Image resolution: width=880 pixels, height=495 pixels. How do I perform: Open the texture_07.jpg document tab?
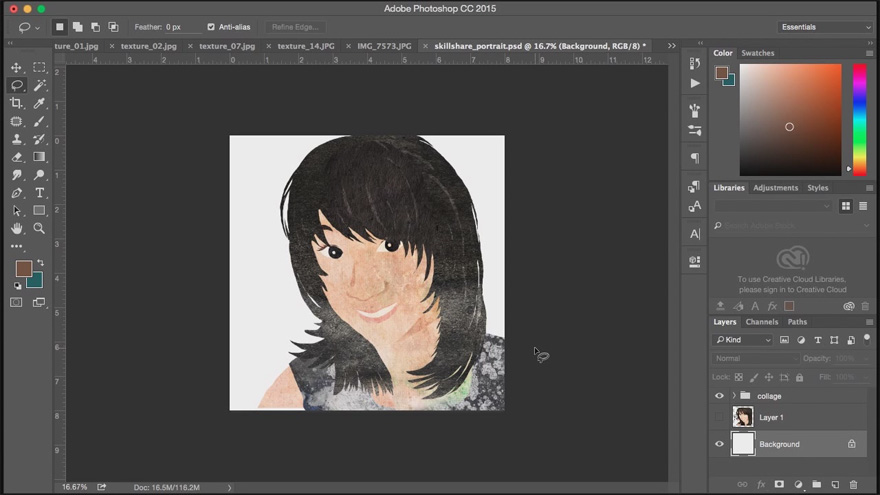coord(227,46)
